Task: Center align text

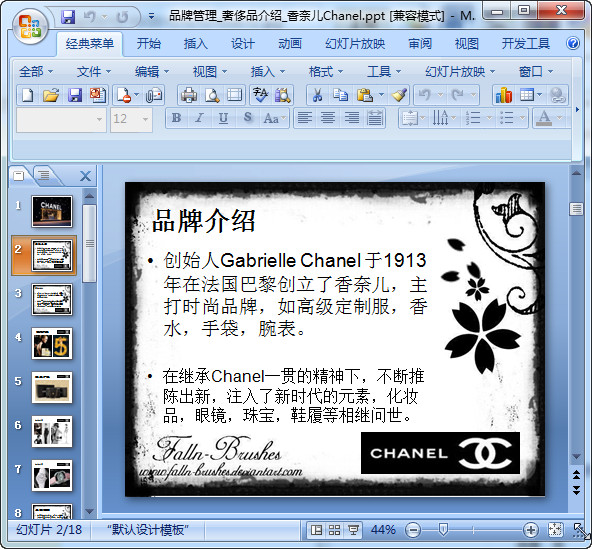Action: pyautogui.click(x=328, y=118)
